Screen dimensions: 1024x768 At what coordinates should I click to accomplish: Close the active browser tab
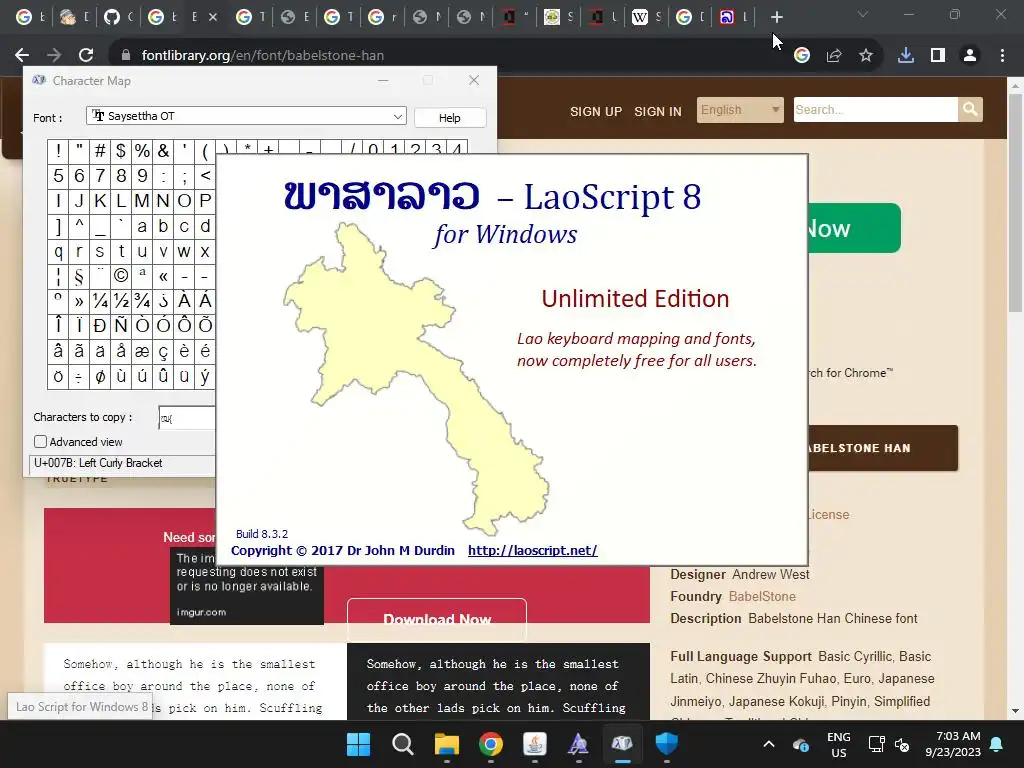coord(213,18)
